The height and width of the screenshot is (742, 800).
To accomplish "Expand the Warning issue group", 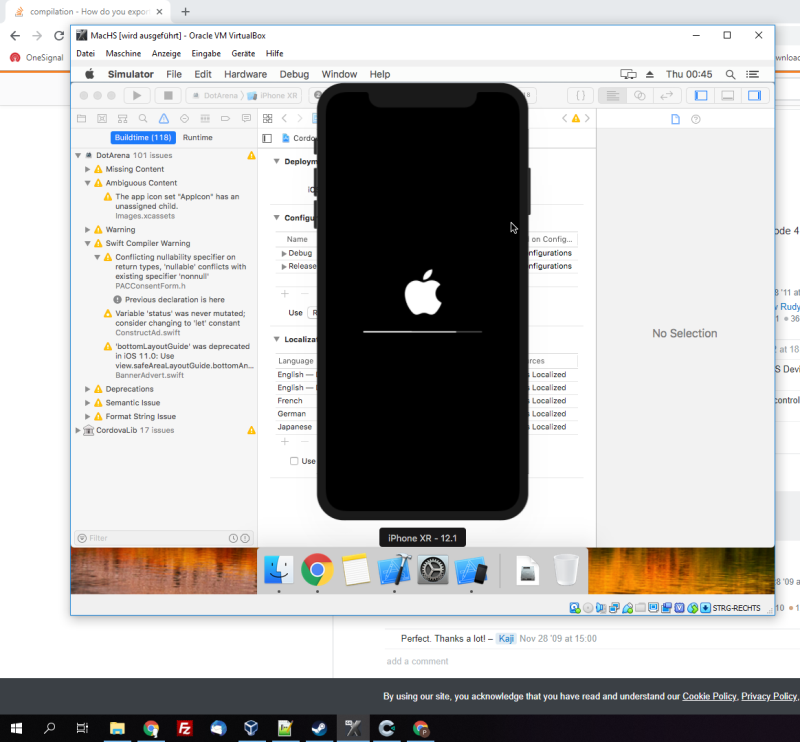I will (87, 230).
